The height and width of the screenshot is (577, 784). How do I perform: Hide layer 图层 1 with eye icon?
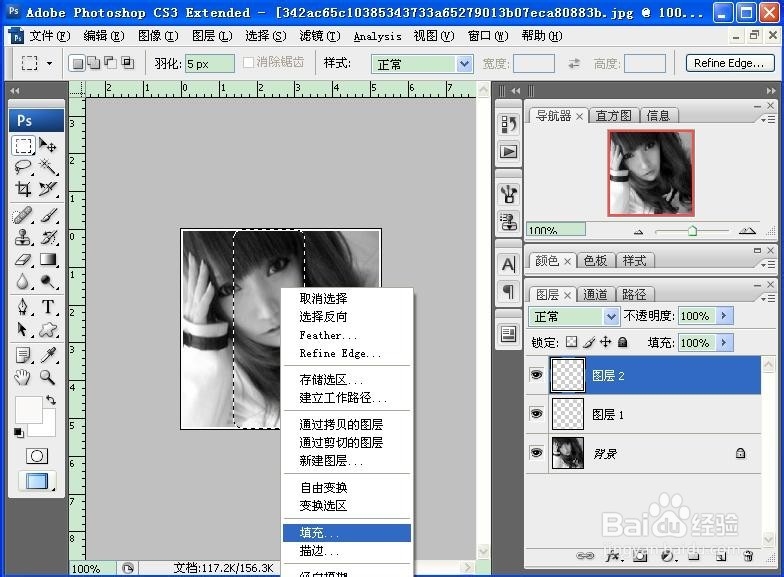[x=536, y=414]
